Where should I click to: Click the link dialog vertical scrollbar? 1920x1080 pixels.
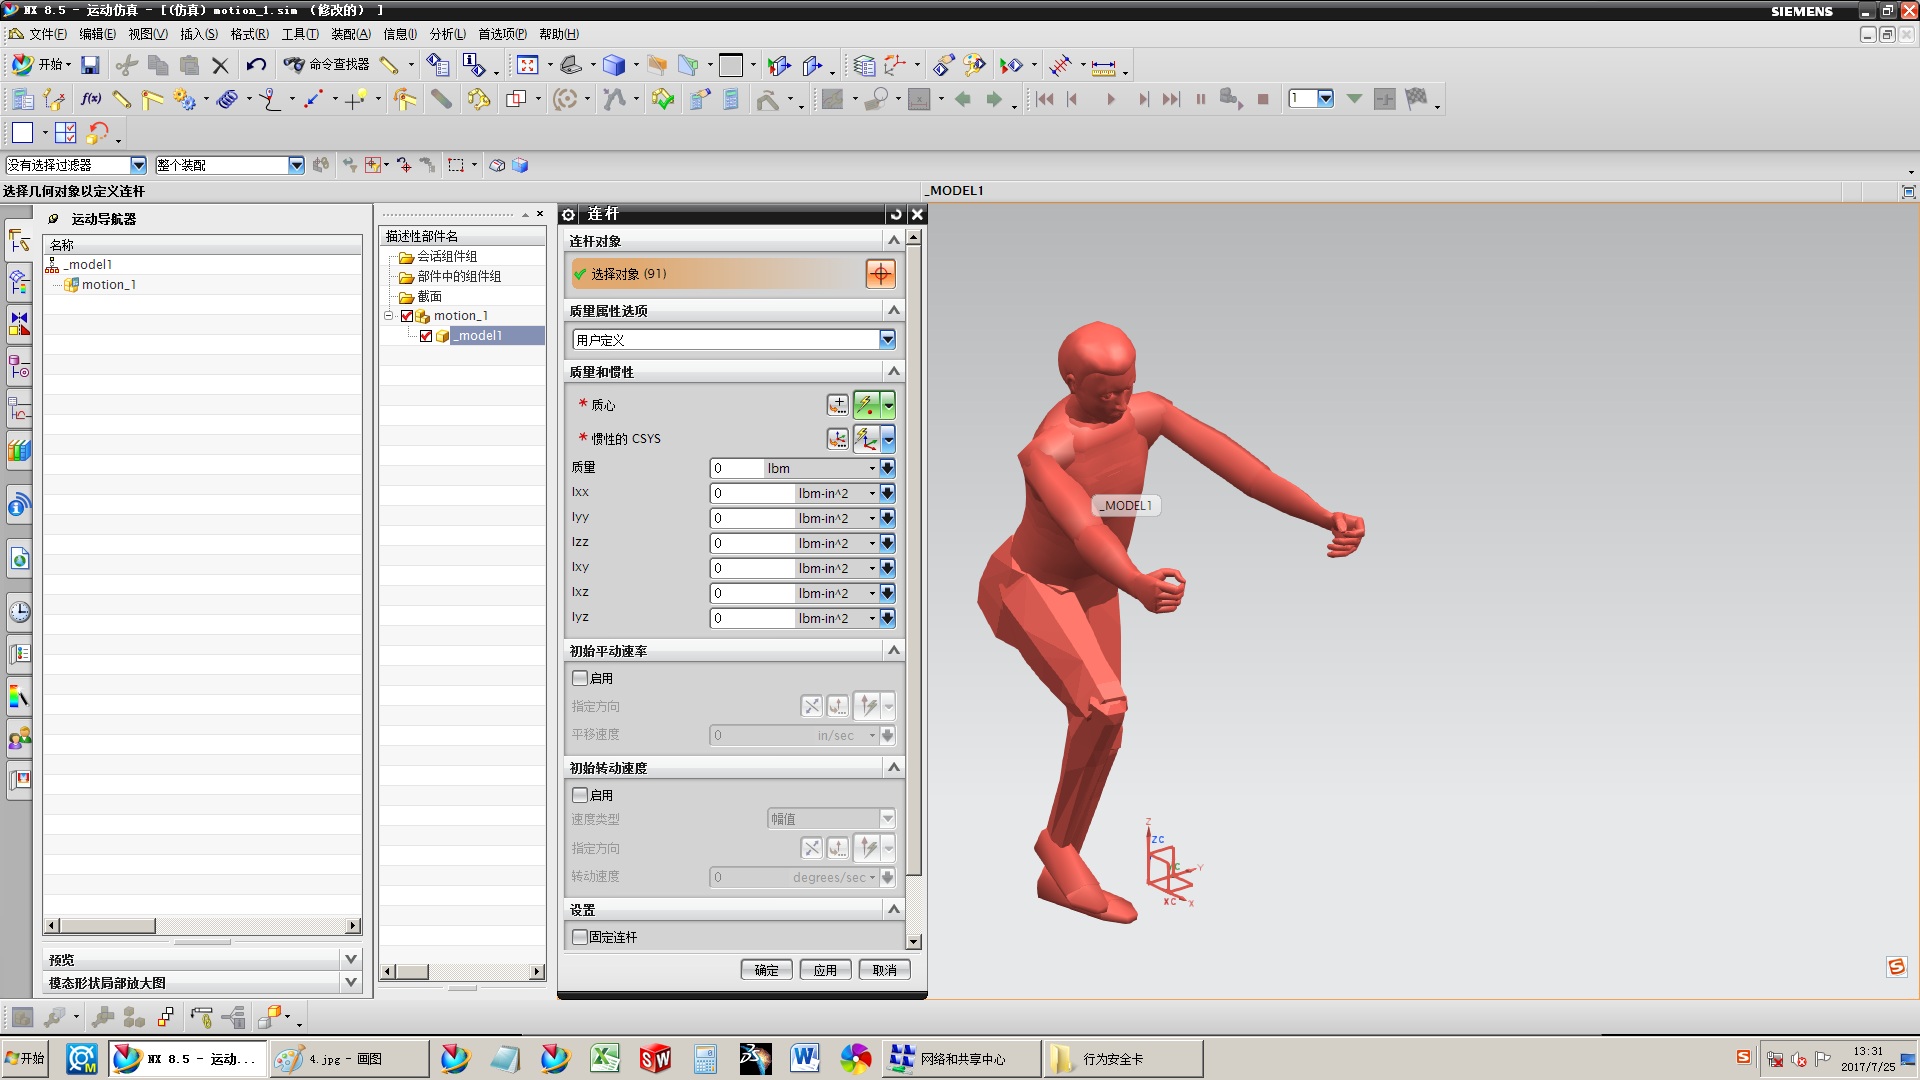point(913,560)
